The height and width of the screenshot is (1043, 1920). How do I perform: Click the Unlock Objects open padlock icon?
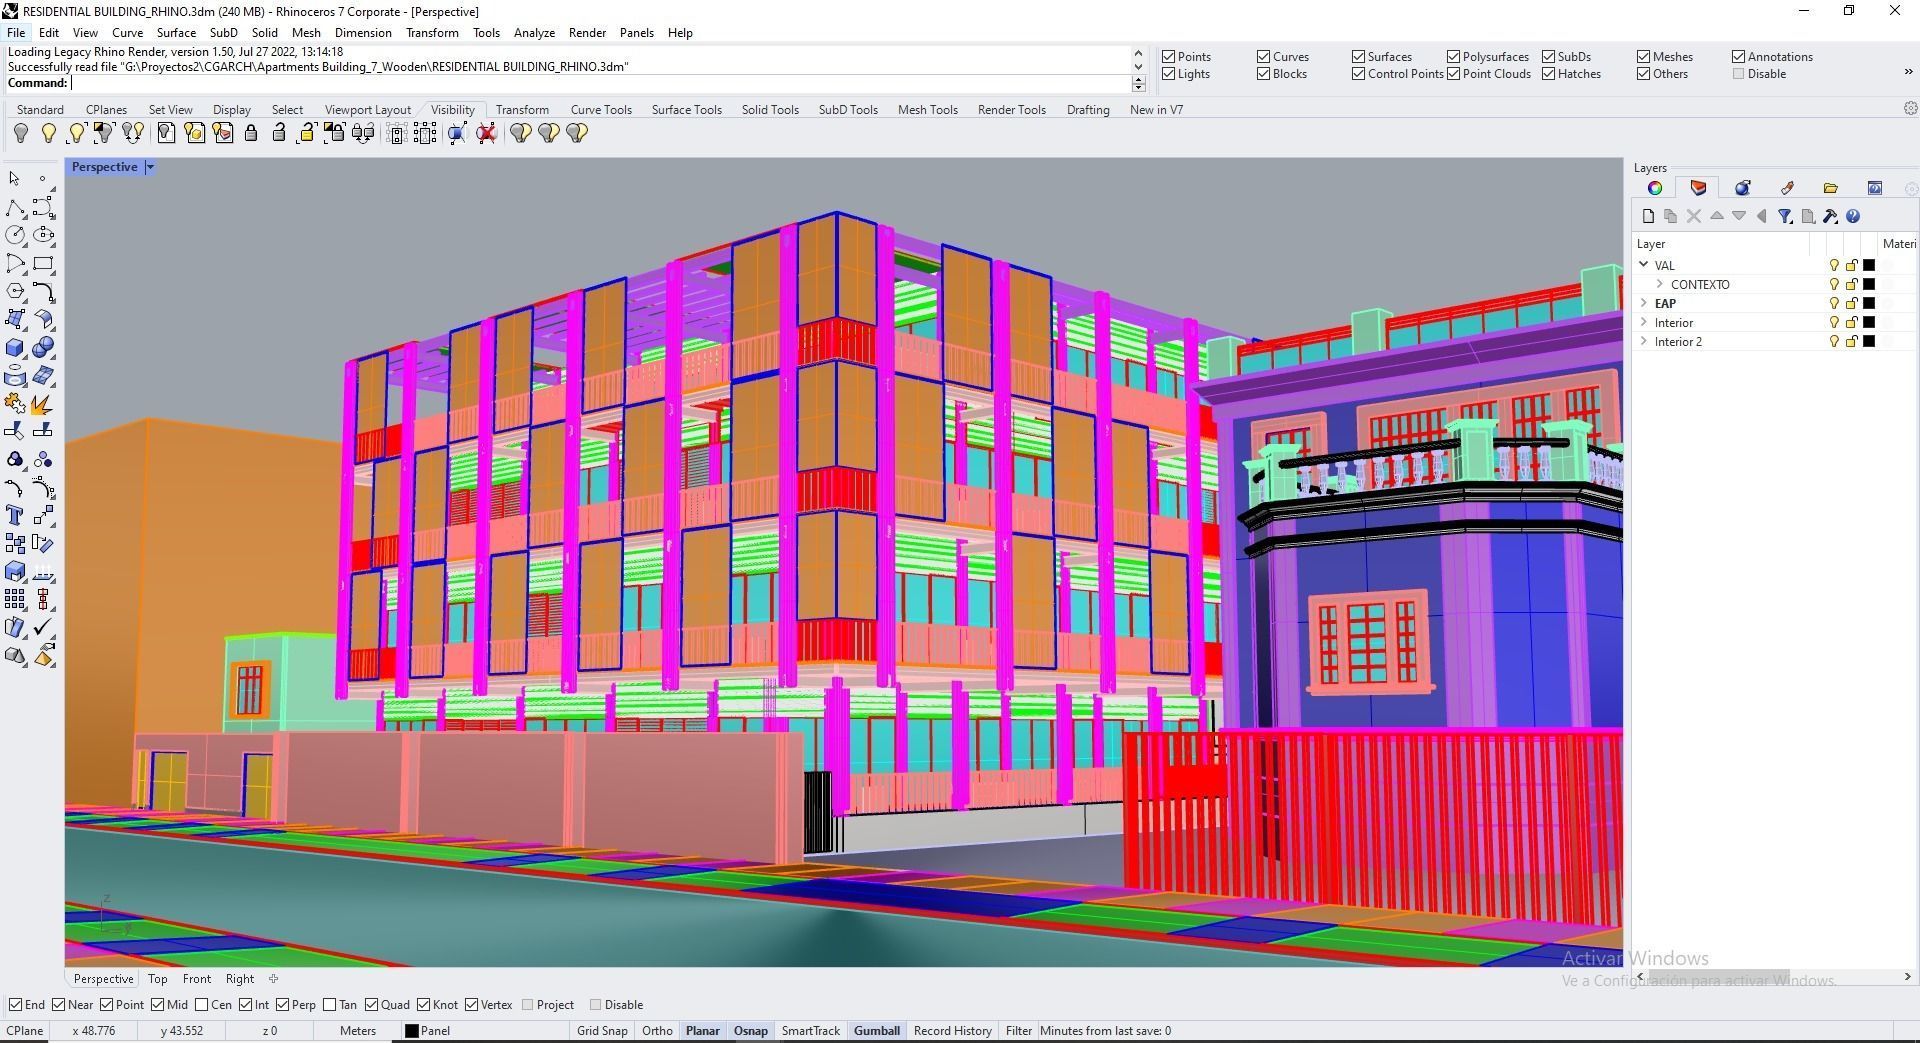pos(279,133)
